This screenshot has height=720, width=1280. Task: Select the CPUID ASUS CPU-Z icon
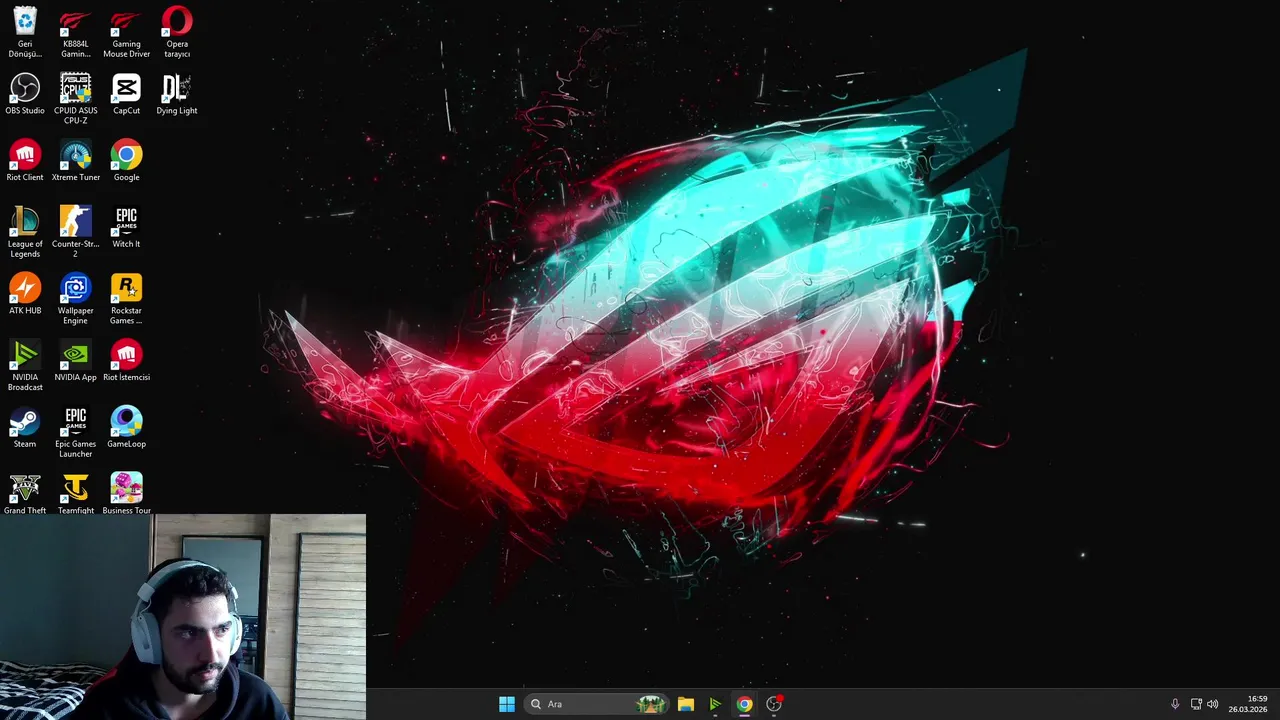point(75,99)
